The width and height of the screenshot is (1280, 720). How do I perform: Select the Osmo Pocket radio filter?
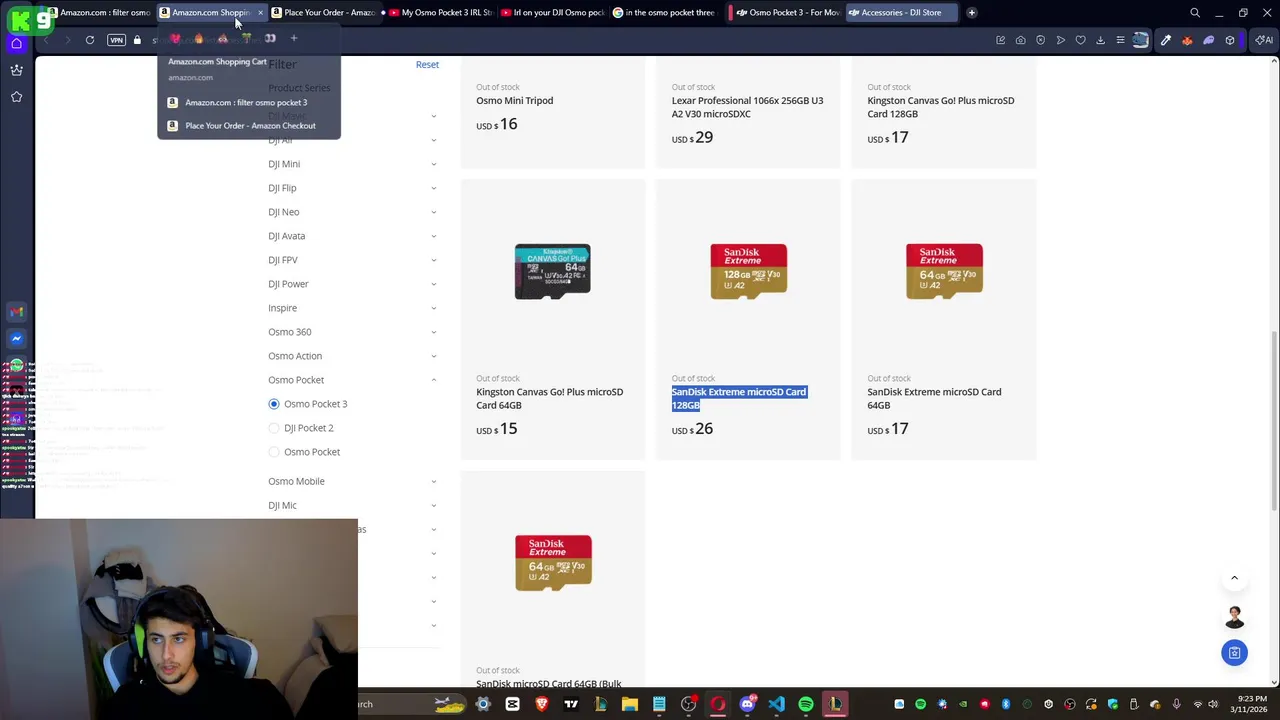[274, 452]
